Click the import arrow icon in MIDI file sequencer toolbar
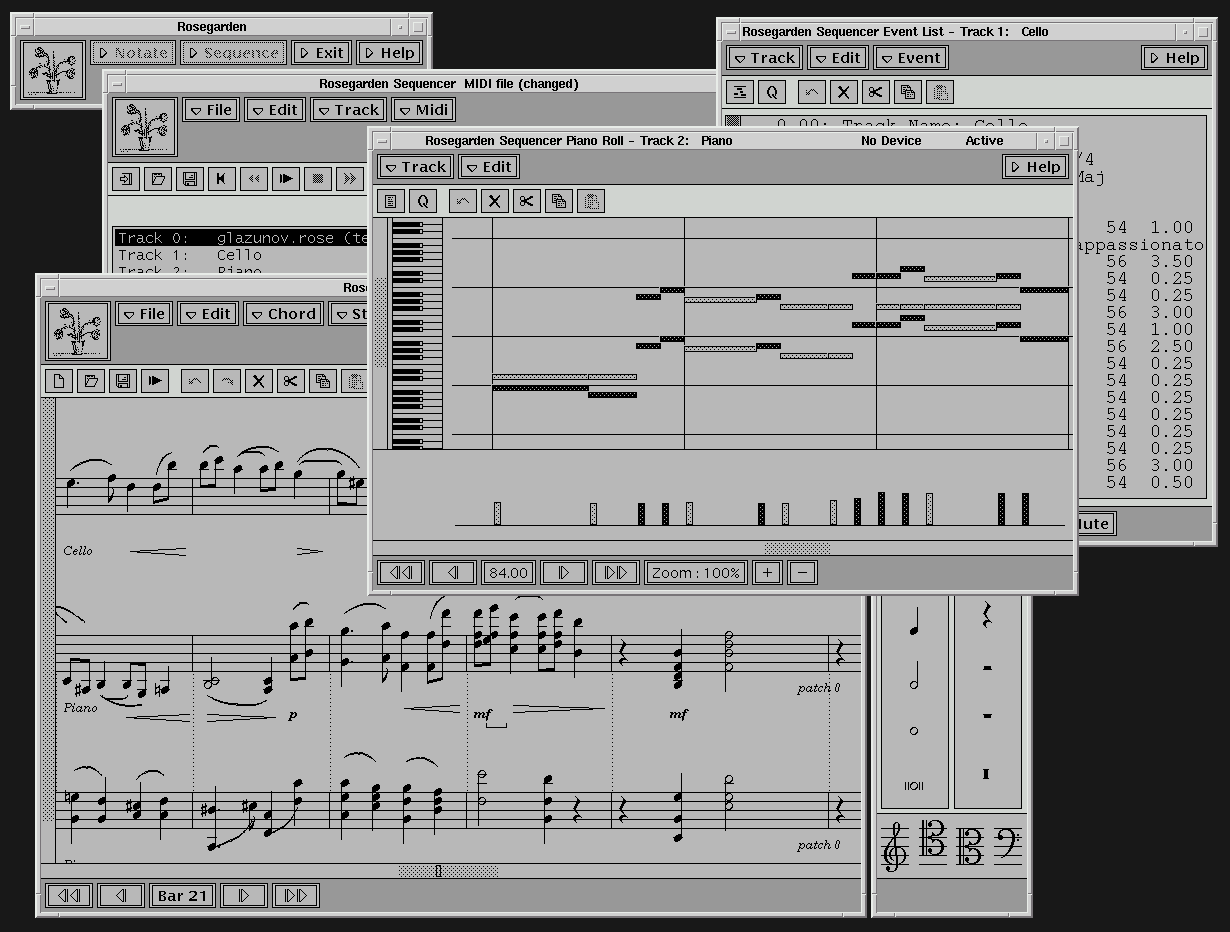Screen dimensions: 1230x932 point(125,179)
